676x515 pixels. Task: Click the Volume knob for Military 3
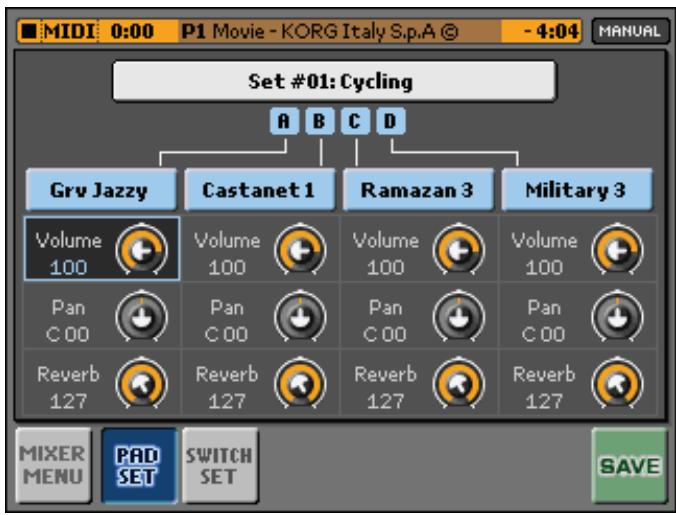[x=618, y=250]
